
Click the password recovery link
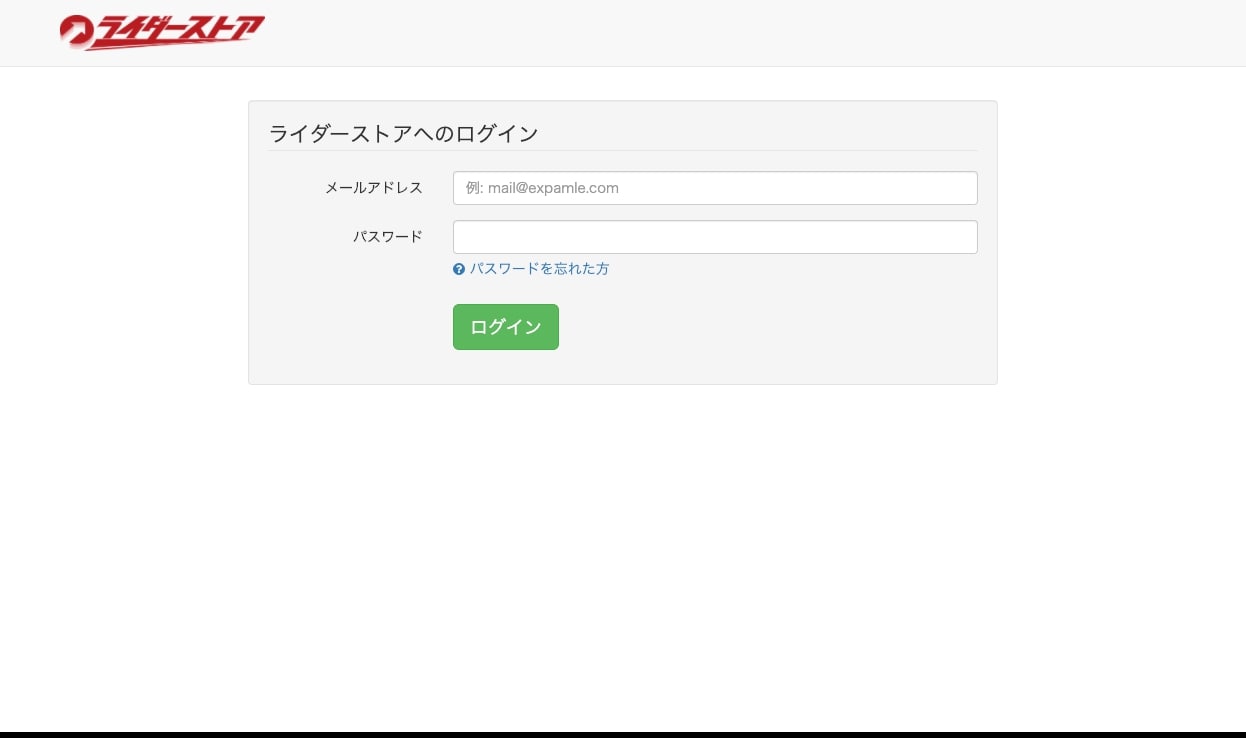pyautogui.click(x=540, y=268)
